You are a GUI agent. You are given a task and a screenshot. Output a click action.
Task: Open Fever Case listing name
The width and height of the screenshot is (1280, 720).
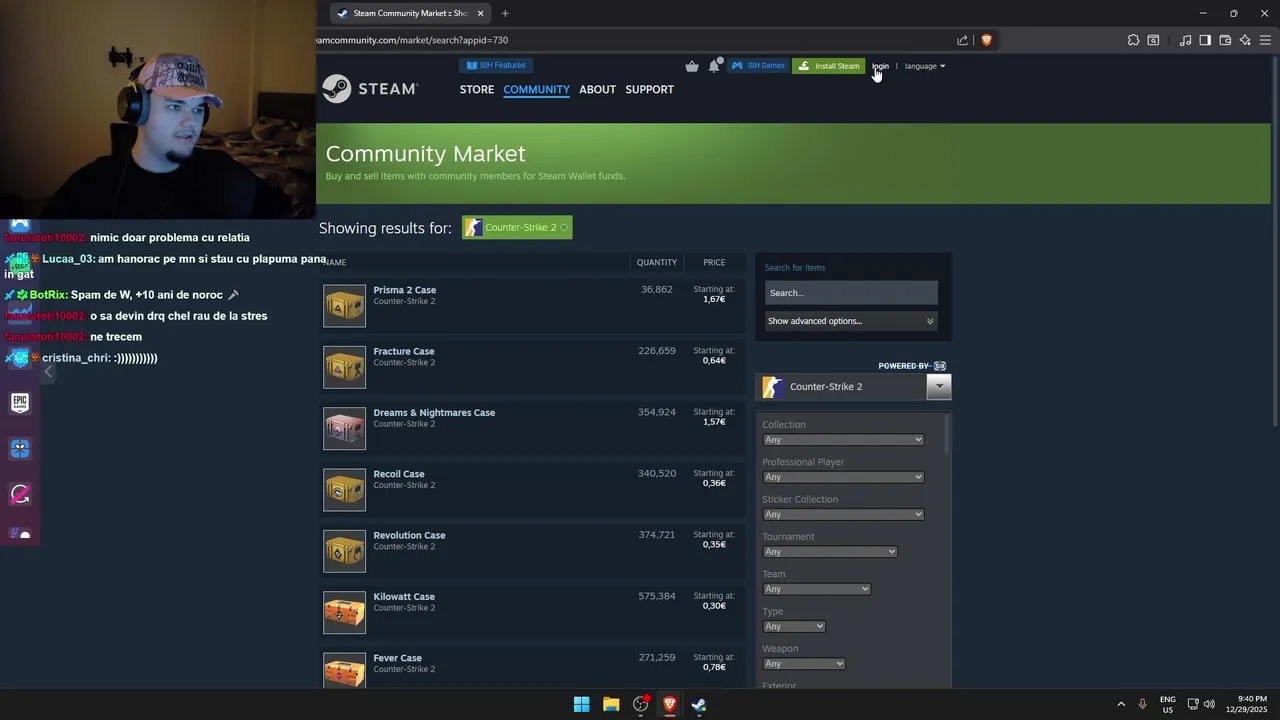tap(397, 658)
